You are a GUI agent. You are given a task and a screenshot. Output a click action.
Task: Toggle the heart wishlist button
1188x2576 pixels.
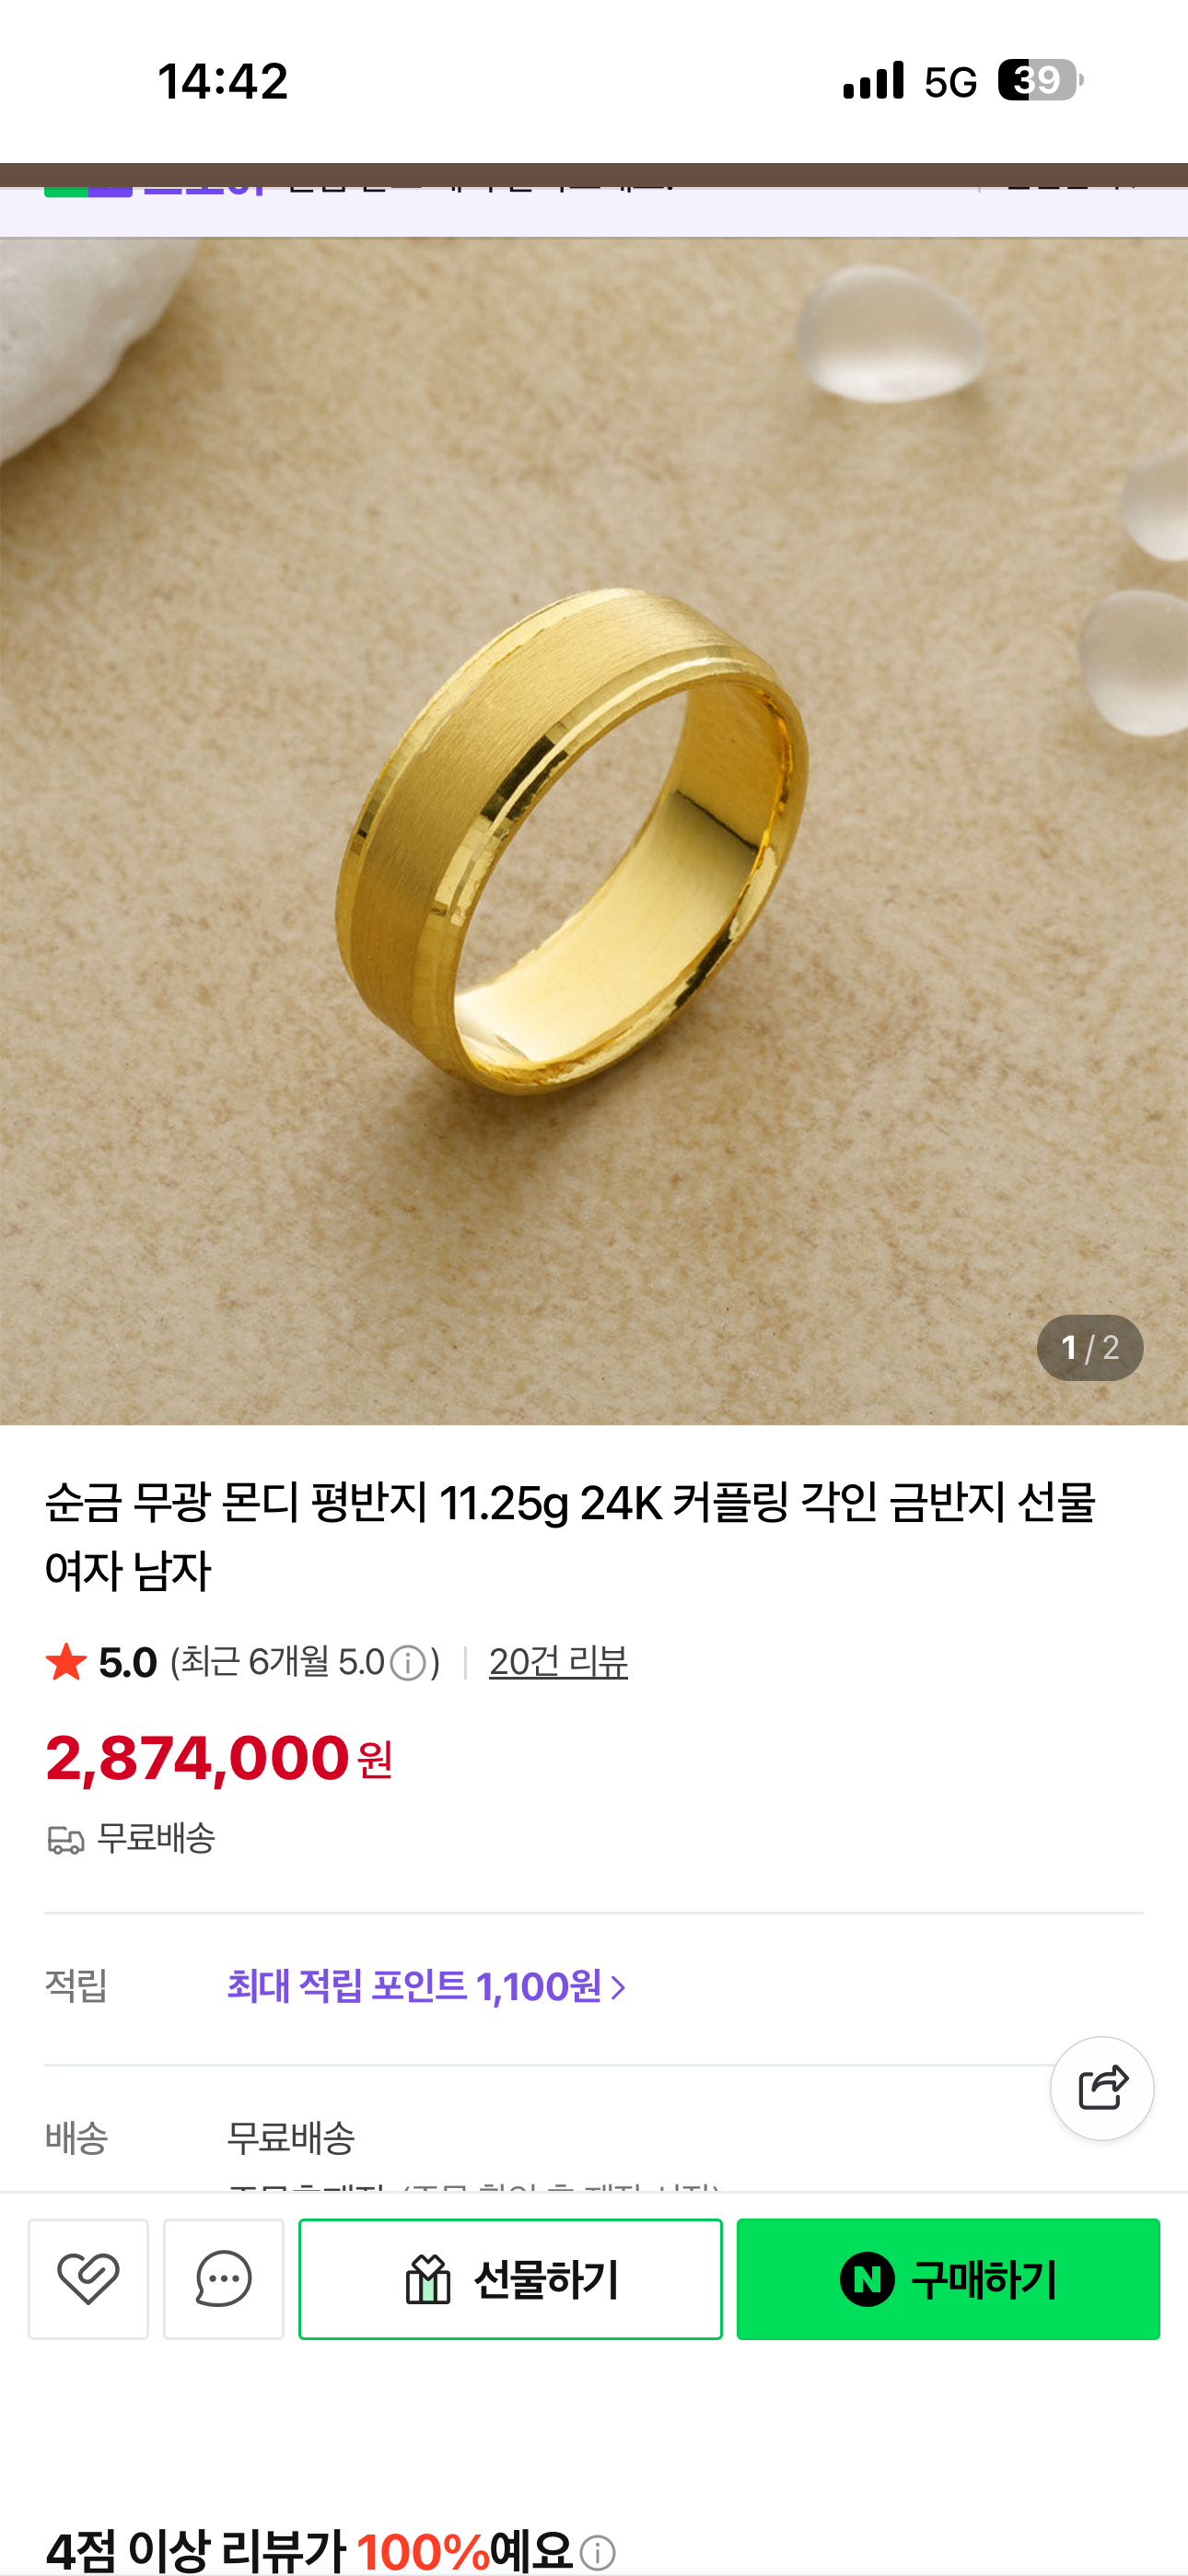[x=88, y=2279]
